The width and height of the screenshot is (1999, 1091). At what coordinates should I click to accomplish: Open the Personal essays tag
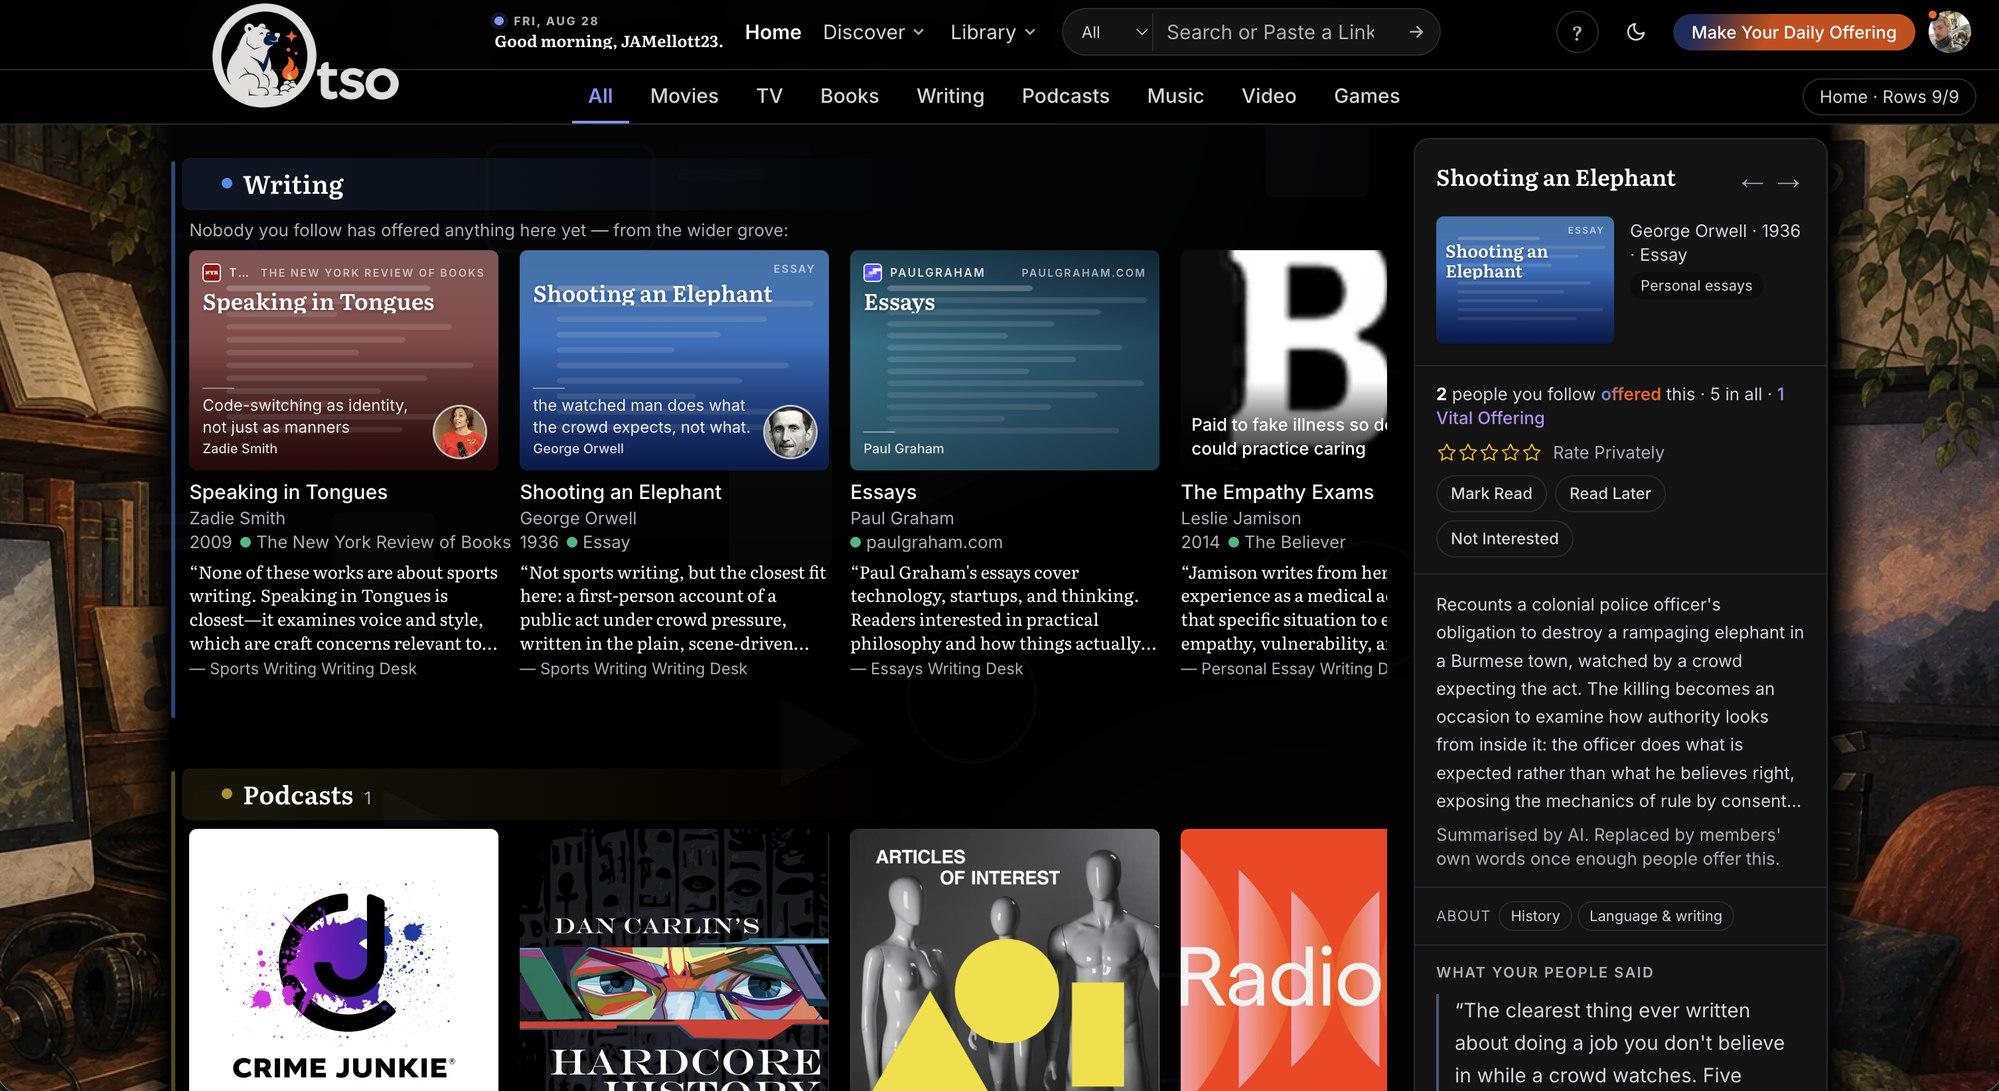(1696, 286)
